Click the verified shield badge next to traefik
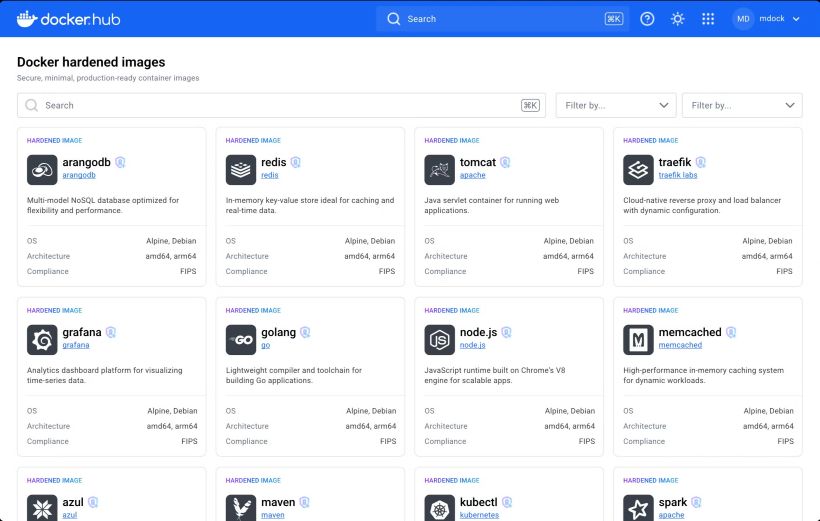 tap(700, 162)
